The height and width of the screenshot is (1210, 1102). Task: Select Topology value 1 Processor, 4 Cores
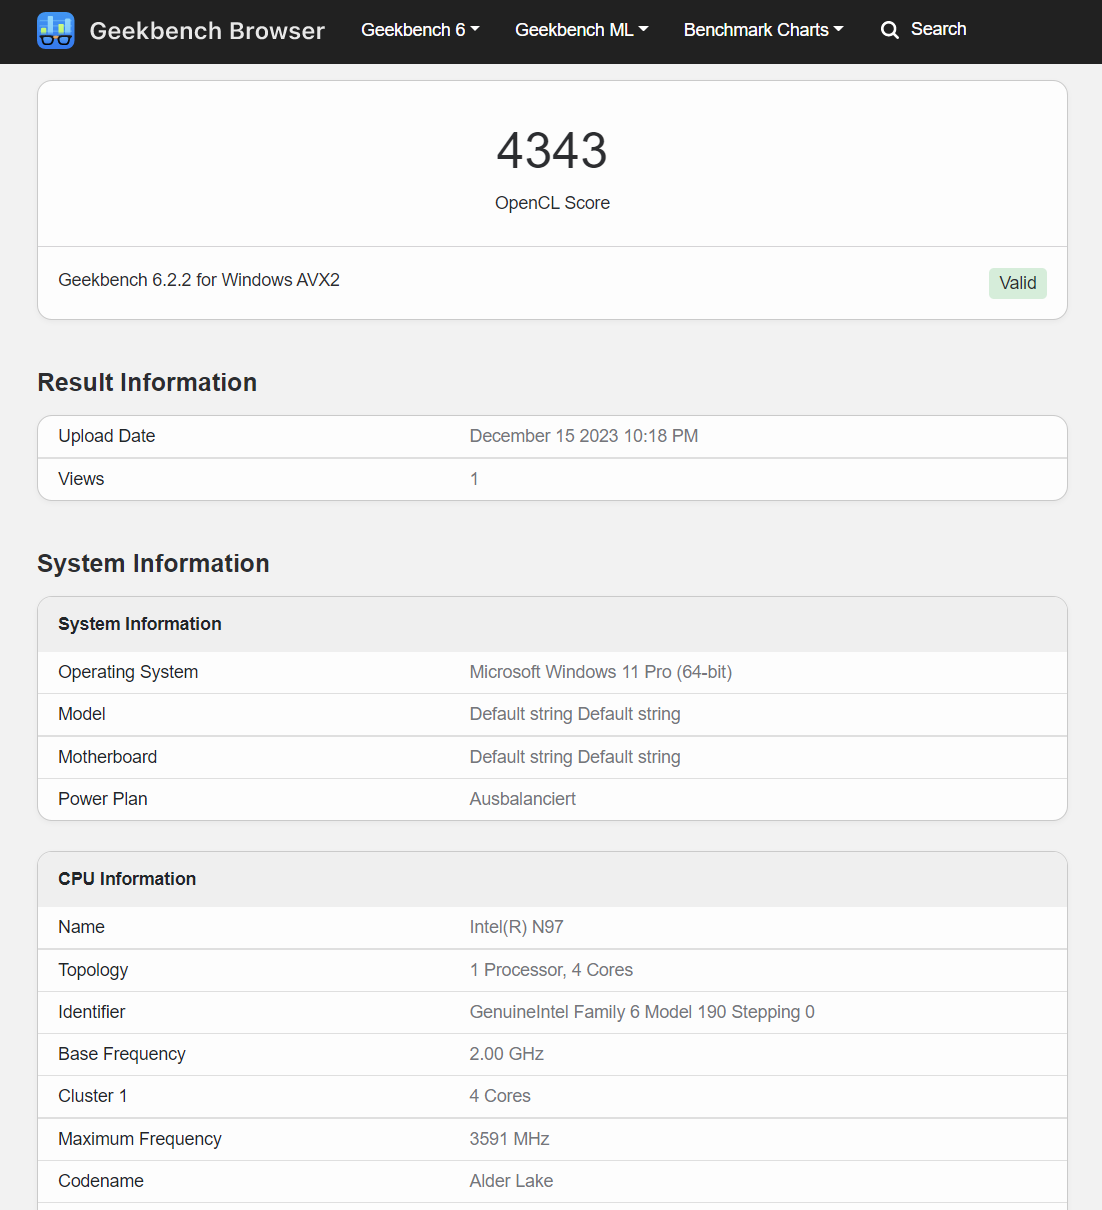551,970
